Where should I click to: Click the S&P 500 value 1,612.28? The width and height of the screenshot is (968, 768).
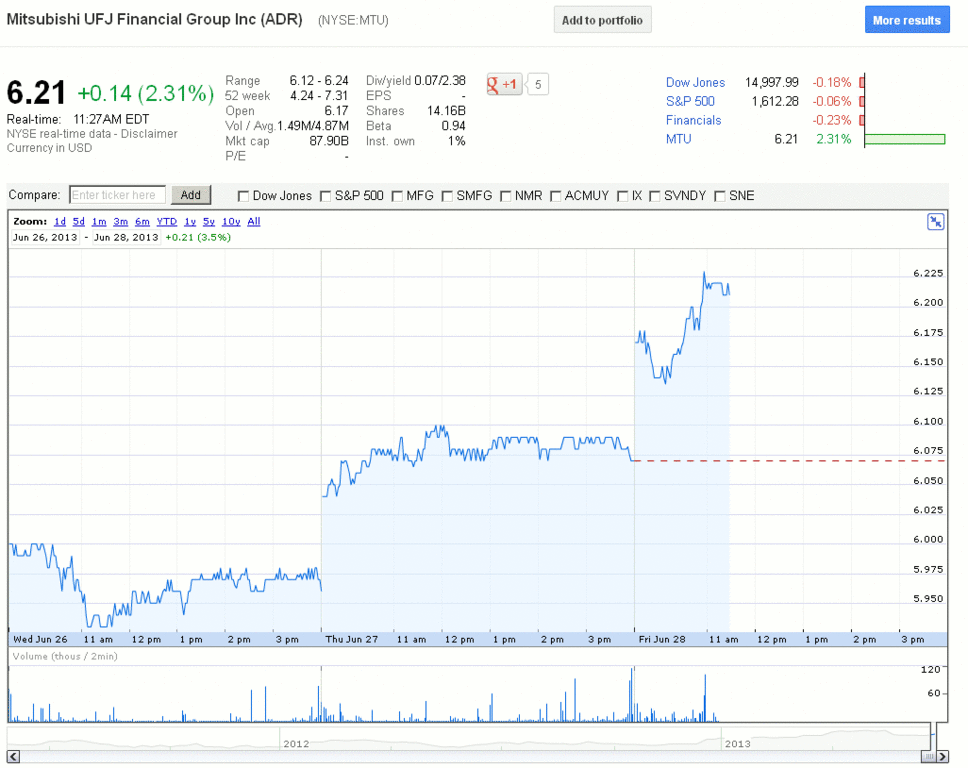[x=775, y=101]
